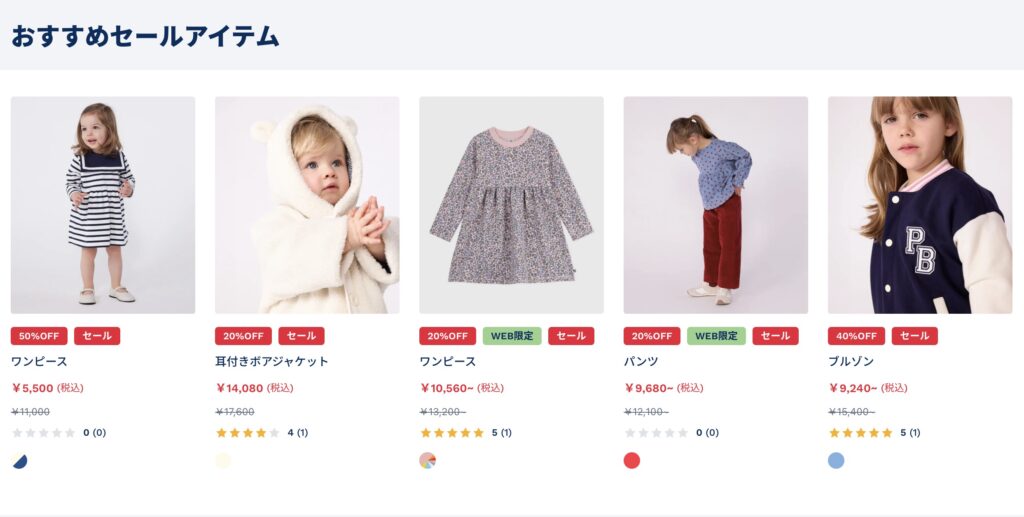The image size is (1024, 517).
Task: Select the multicolor floral swatch
Action: [427, 461]
